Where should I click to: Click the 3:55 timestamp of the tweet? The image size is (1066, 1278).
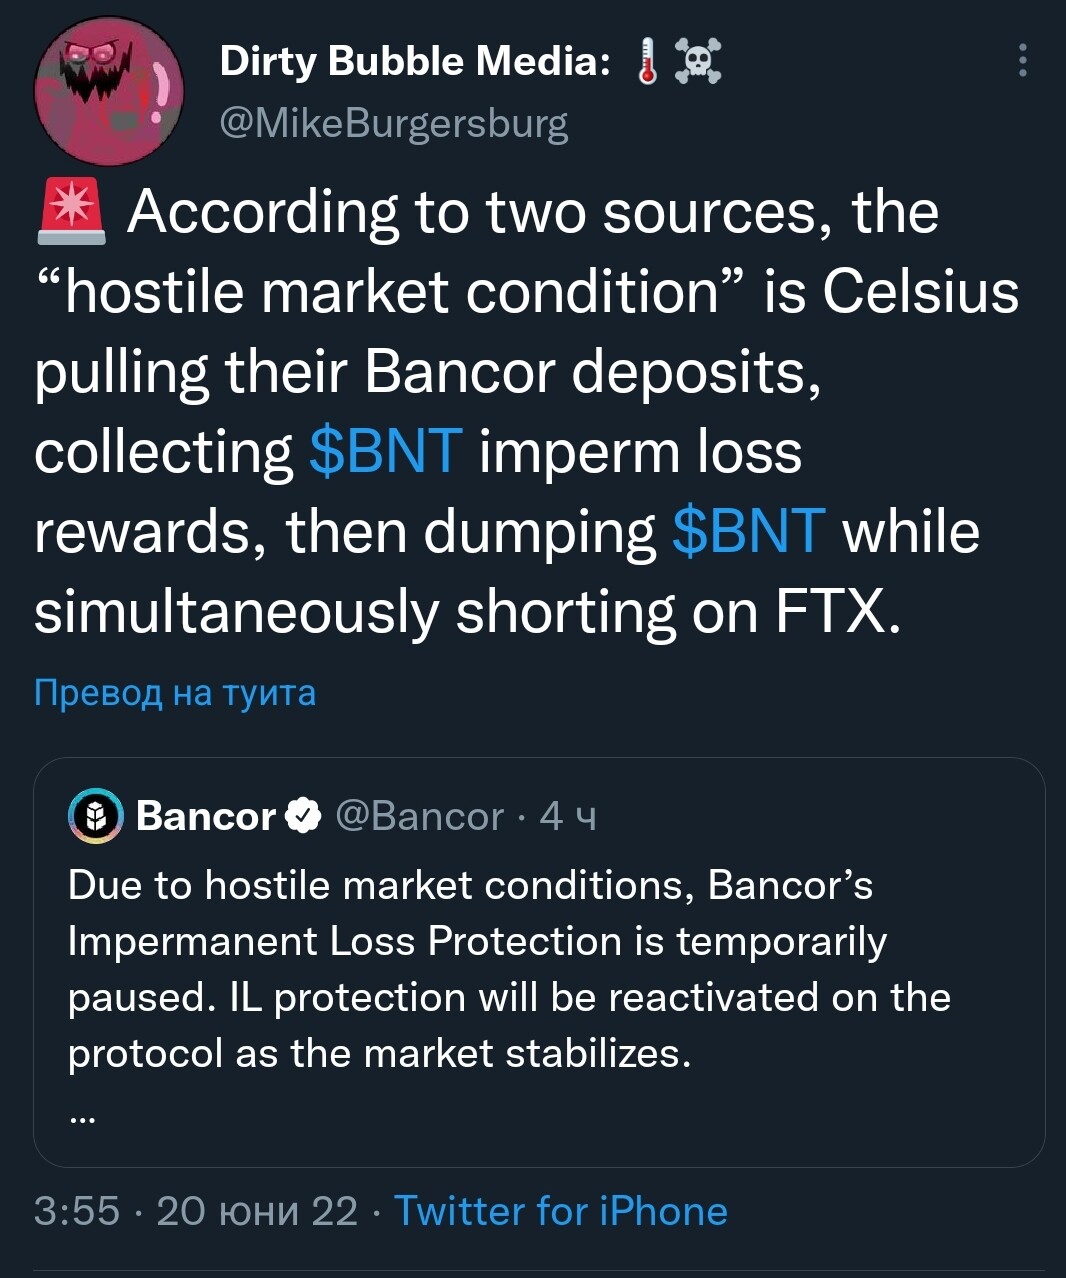pos(77,1211)
